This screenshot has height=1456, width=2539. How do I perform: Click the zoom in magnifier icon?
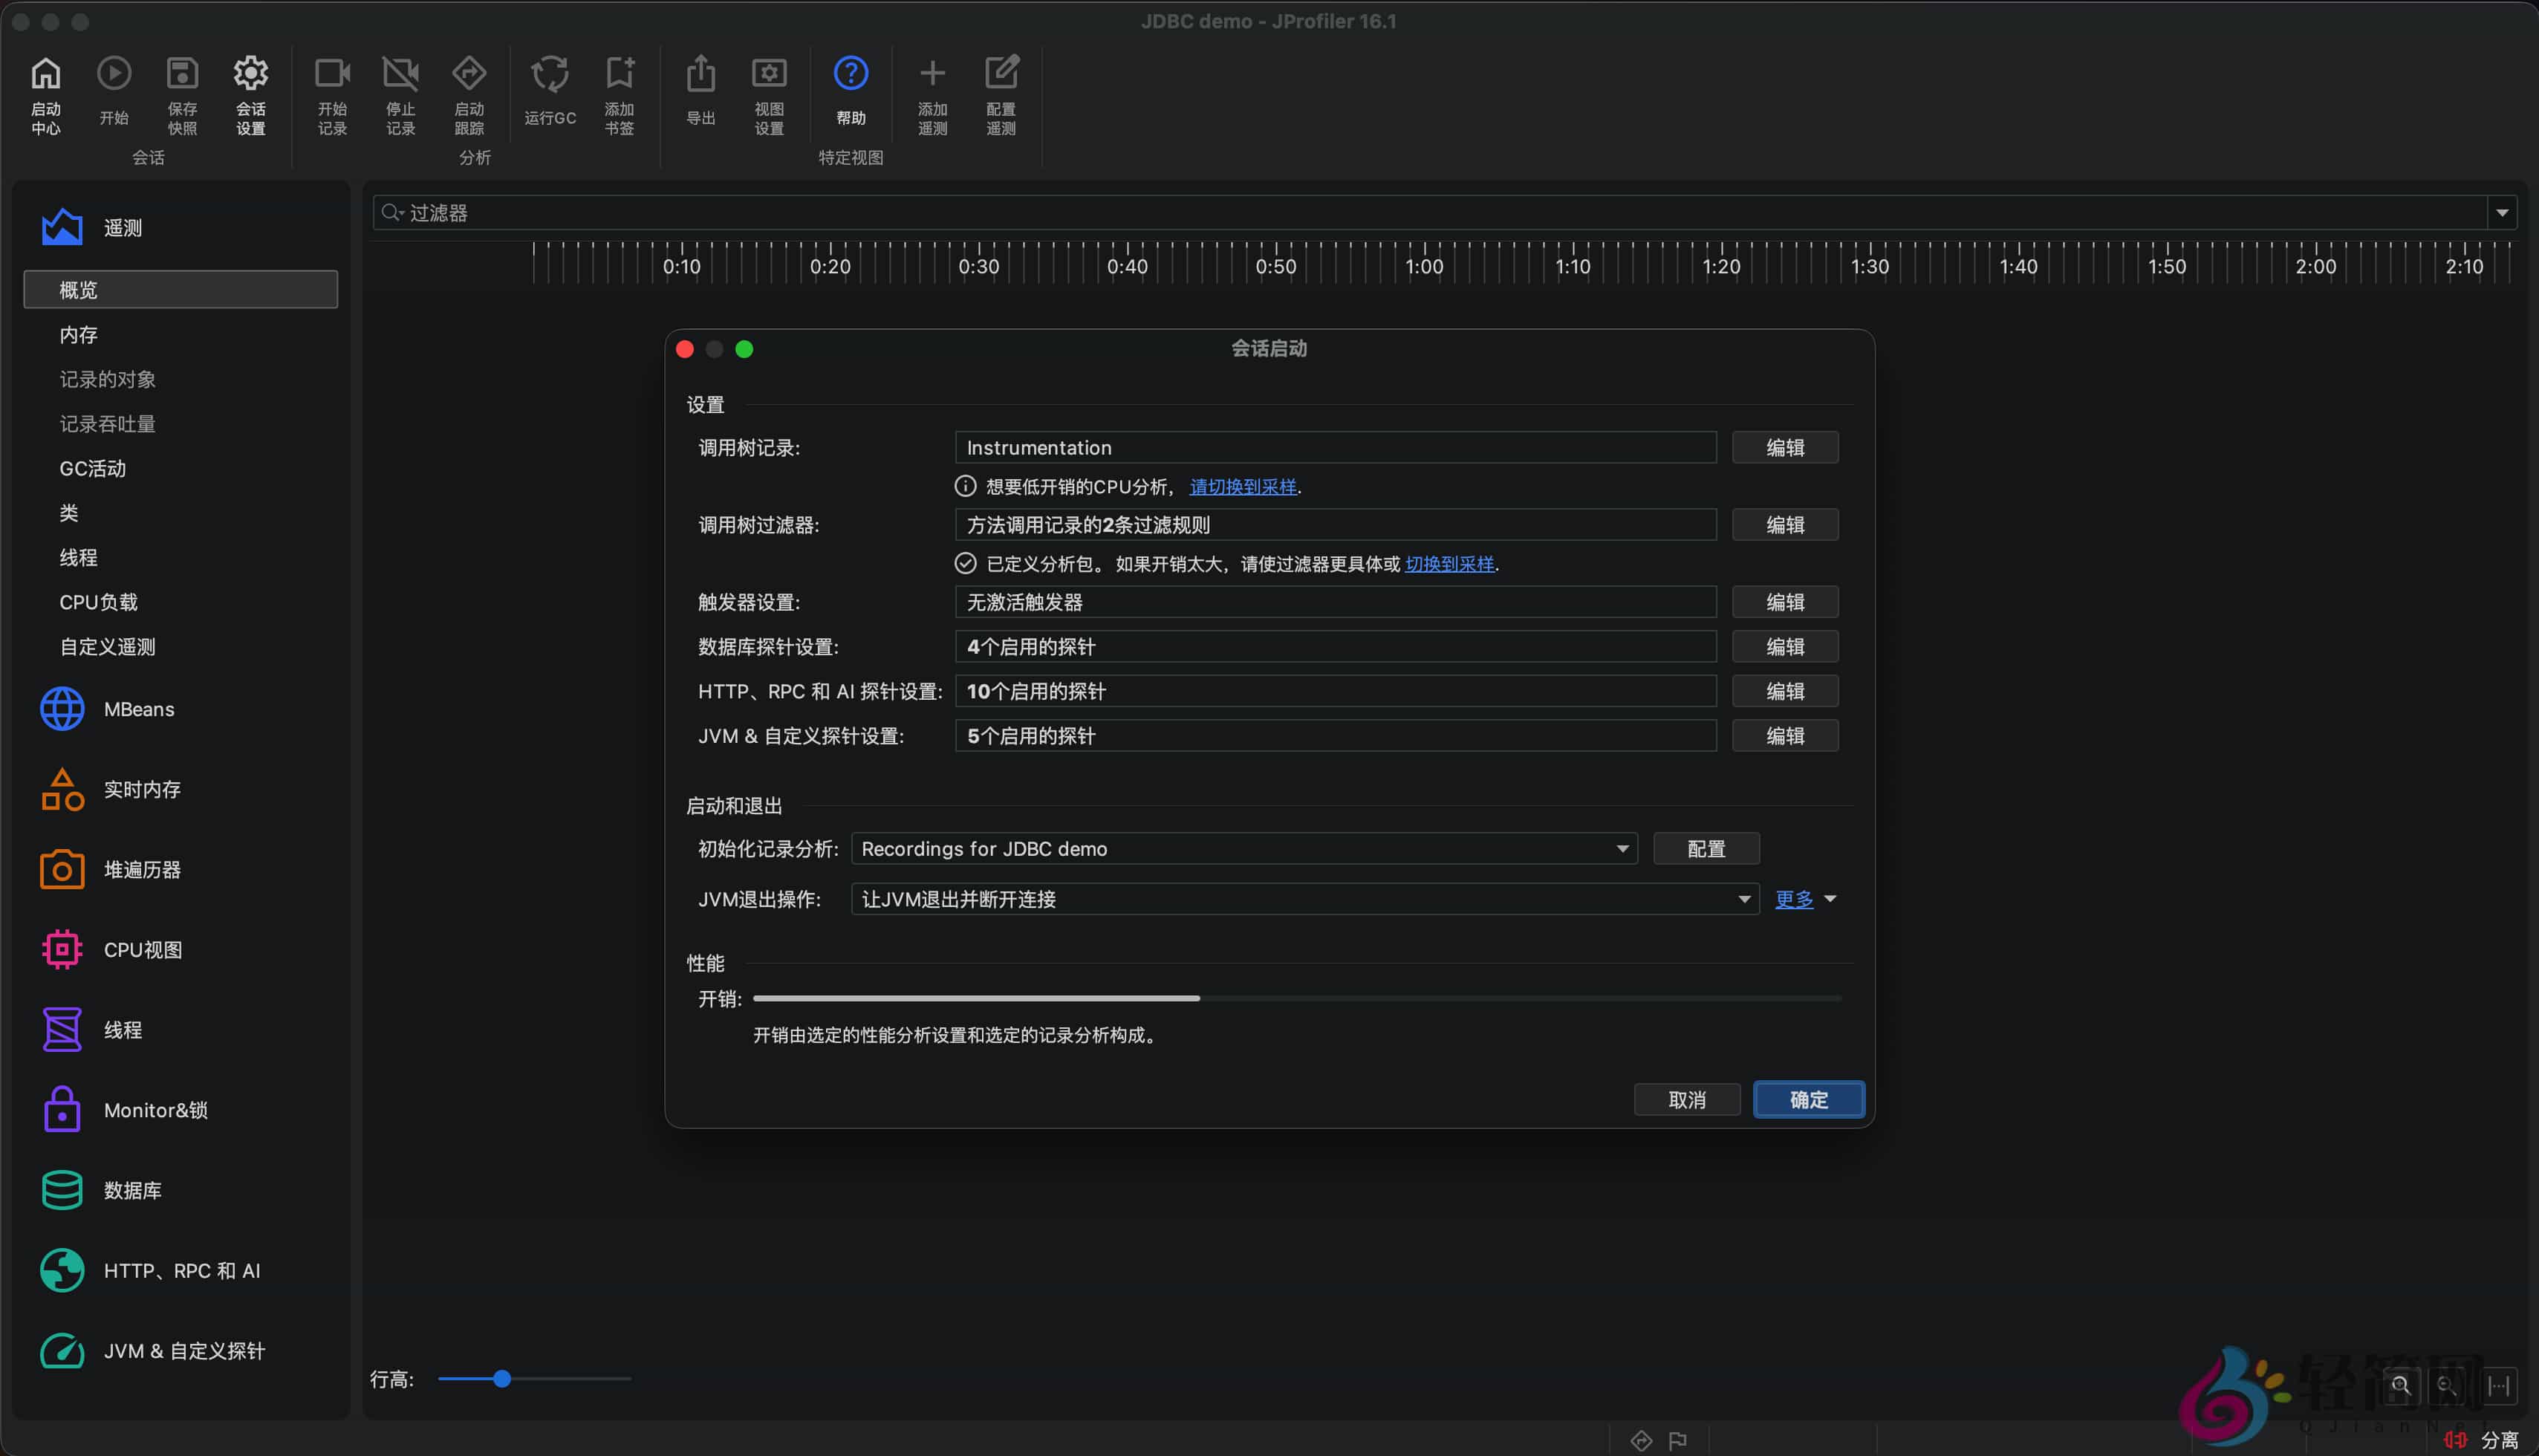coord(2400,1385)
